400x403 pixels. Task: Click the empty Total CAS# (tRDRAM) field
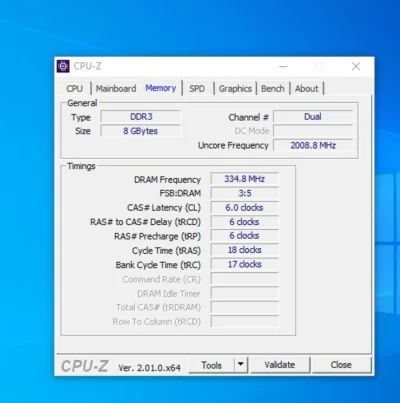tap(244, 307)
